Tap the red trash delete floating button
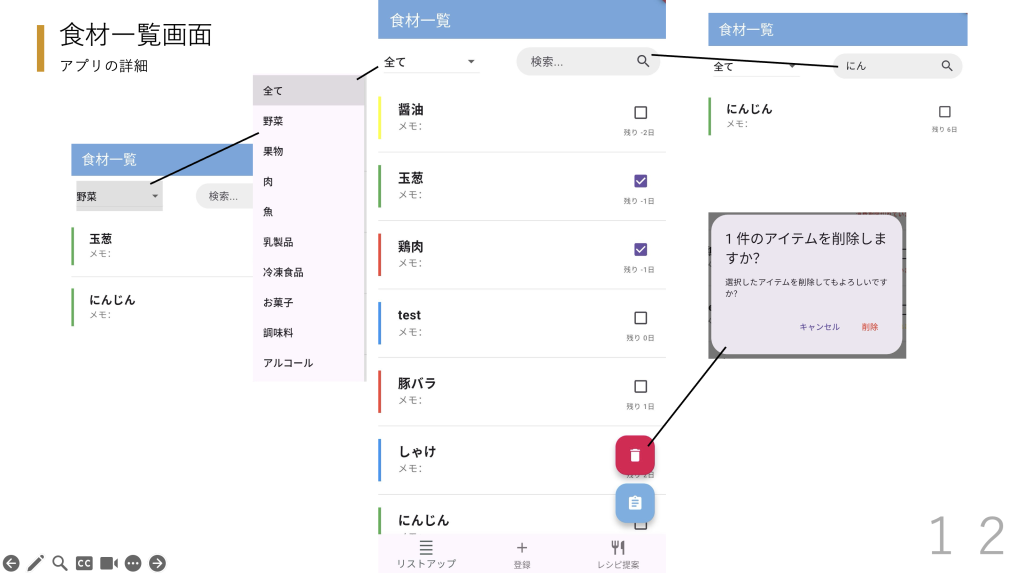The width and height of the screenshot is (1024, 573). tap(634, 456)
